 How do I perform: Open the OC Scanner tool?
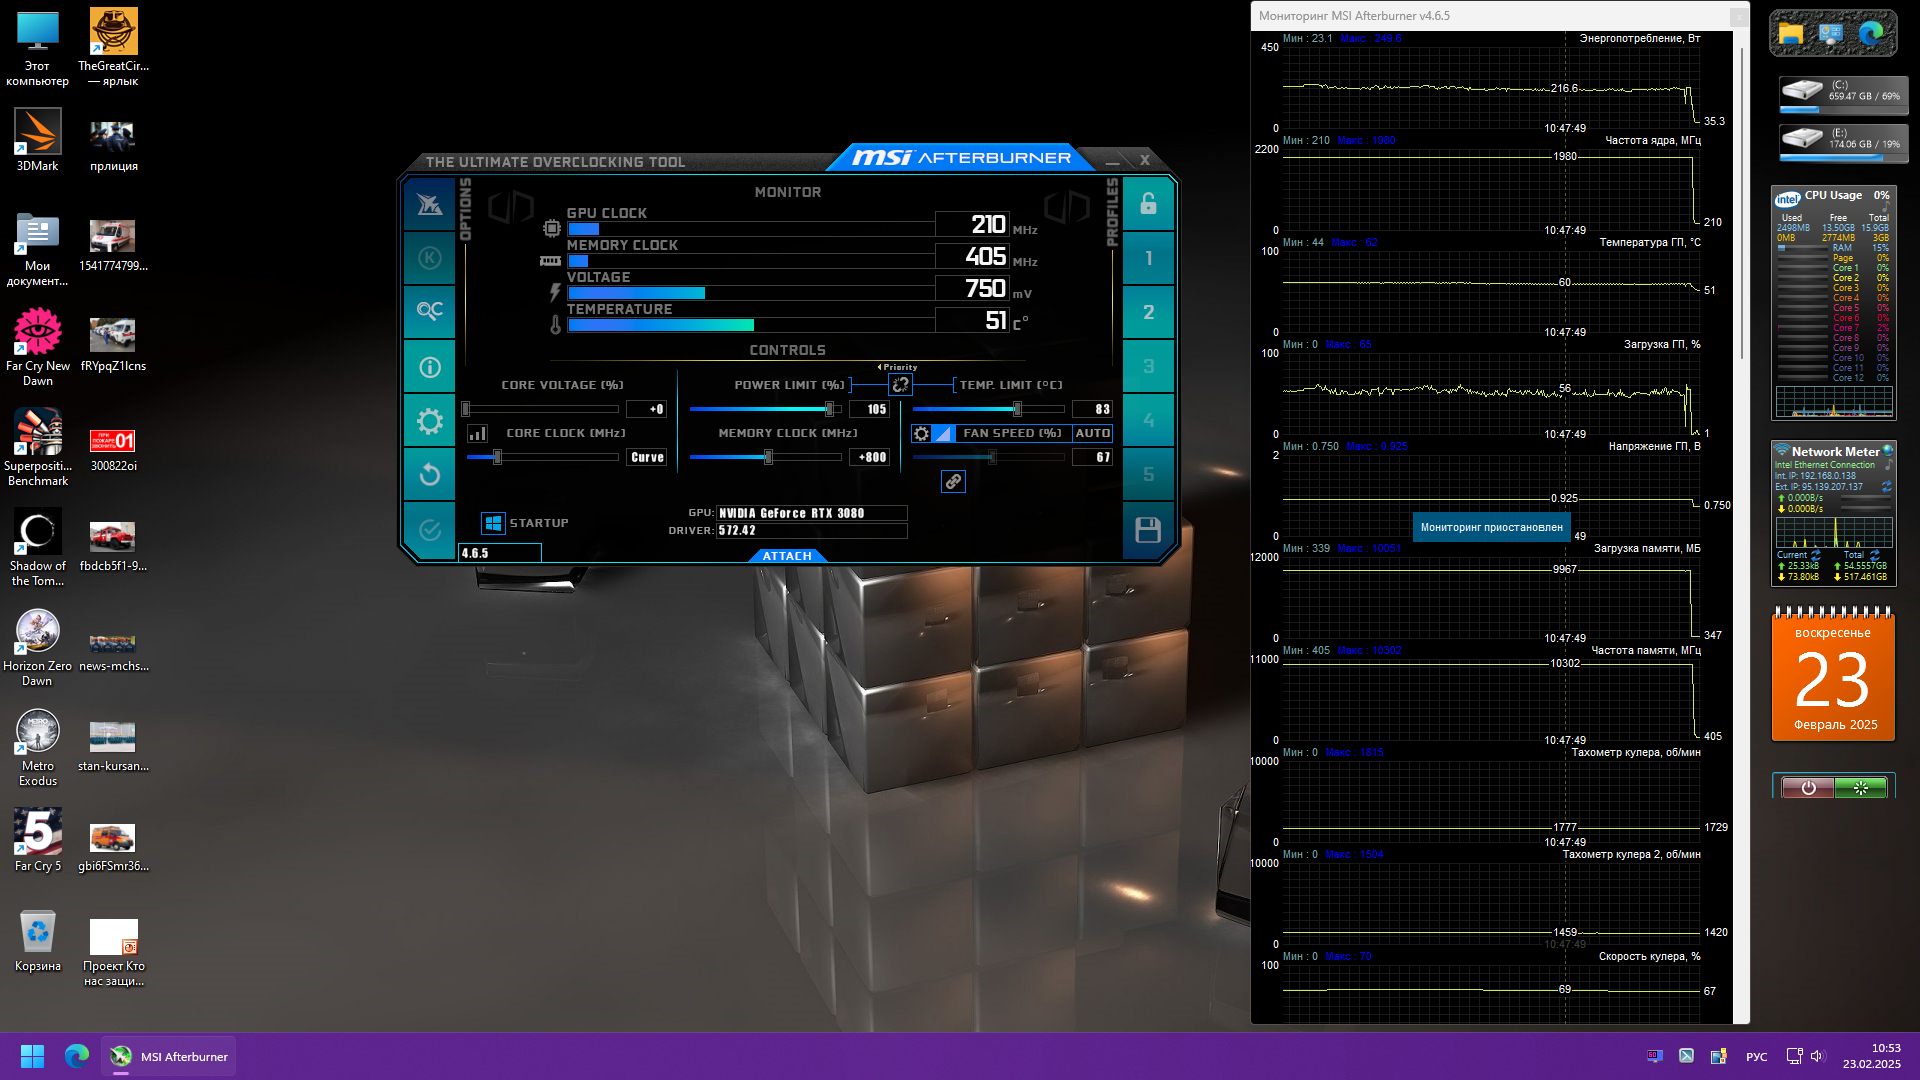pyautogui.click(x=430, y=311)
